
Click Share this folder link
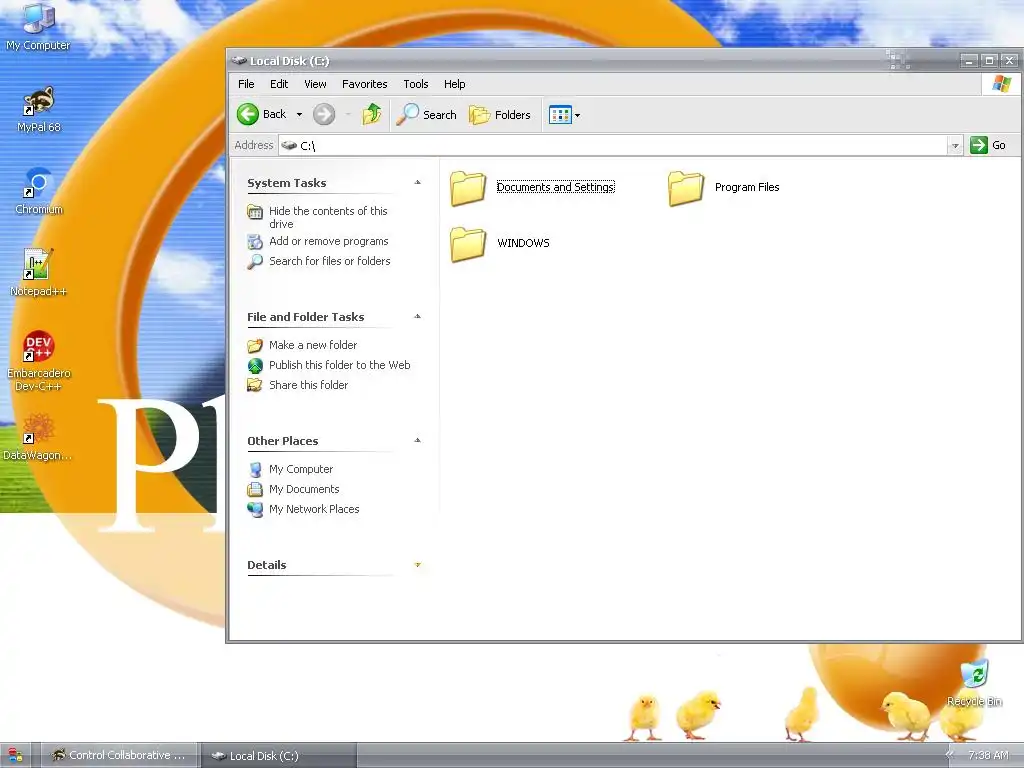coord(308,385)
